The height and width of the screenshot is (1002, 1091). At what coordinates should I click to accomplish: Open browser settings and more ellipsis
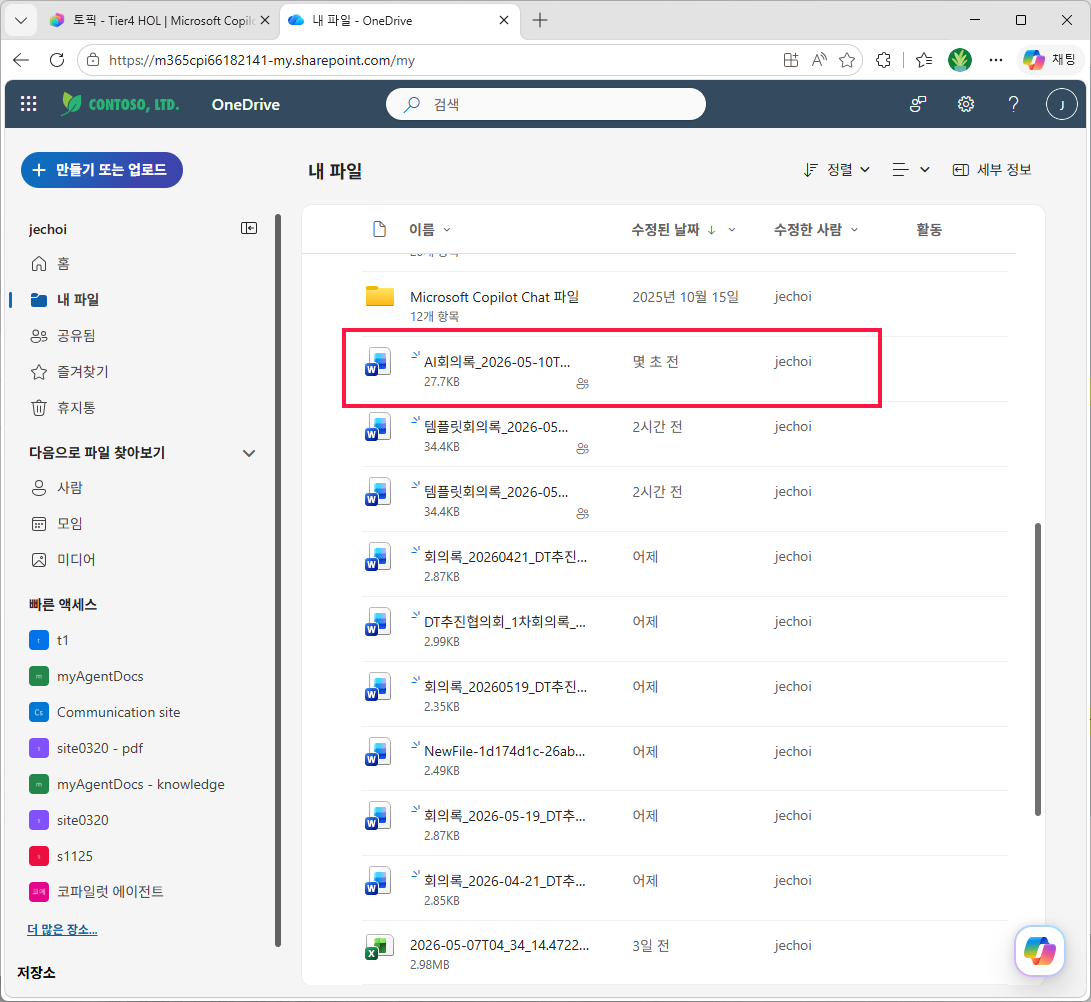996,60
